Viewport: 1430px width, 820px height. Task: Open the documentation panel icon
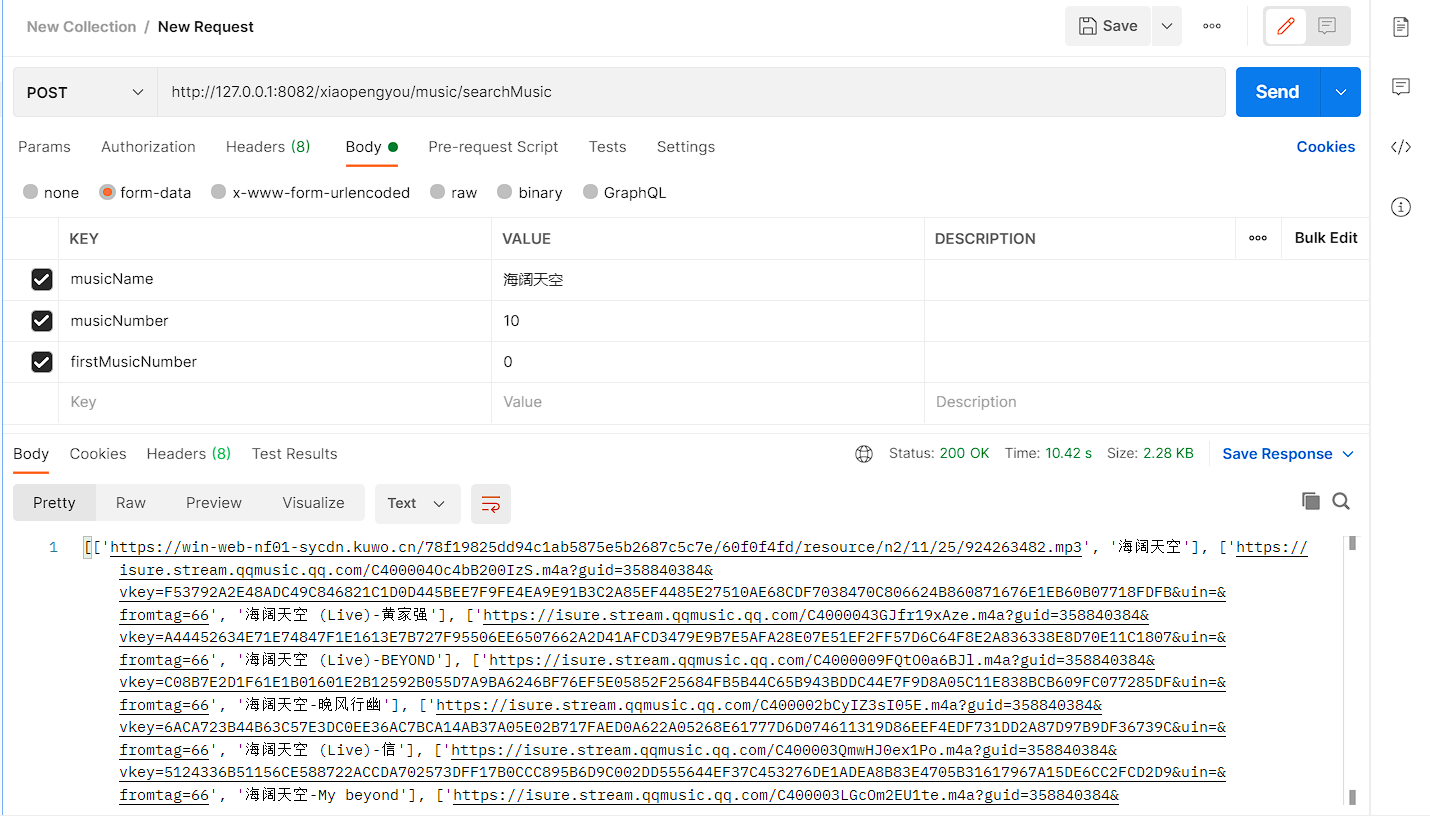click(1401, 27)
